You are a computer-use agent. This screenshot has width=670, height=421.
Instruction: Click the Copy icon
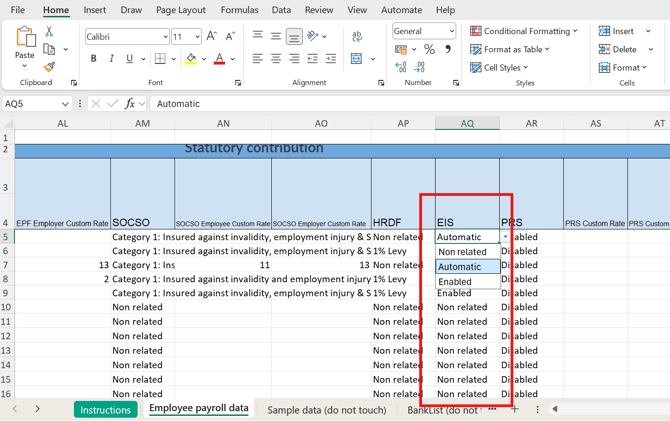[49, 49]
